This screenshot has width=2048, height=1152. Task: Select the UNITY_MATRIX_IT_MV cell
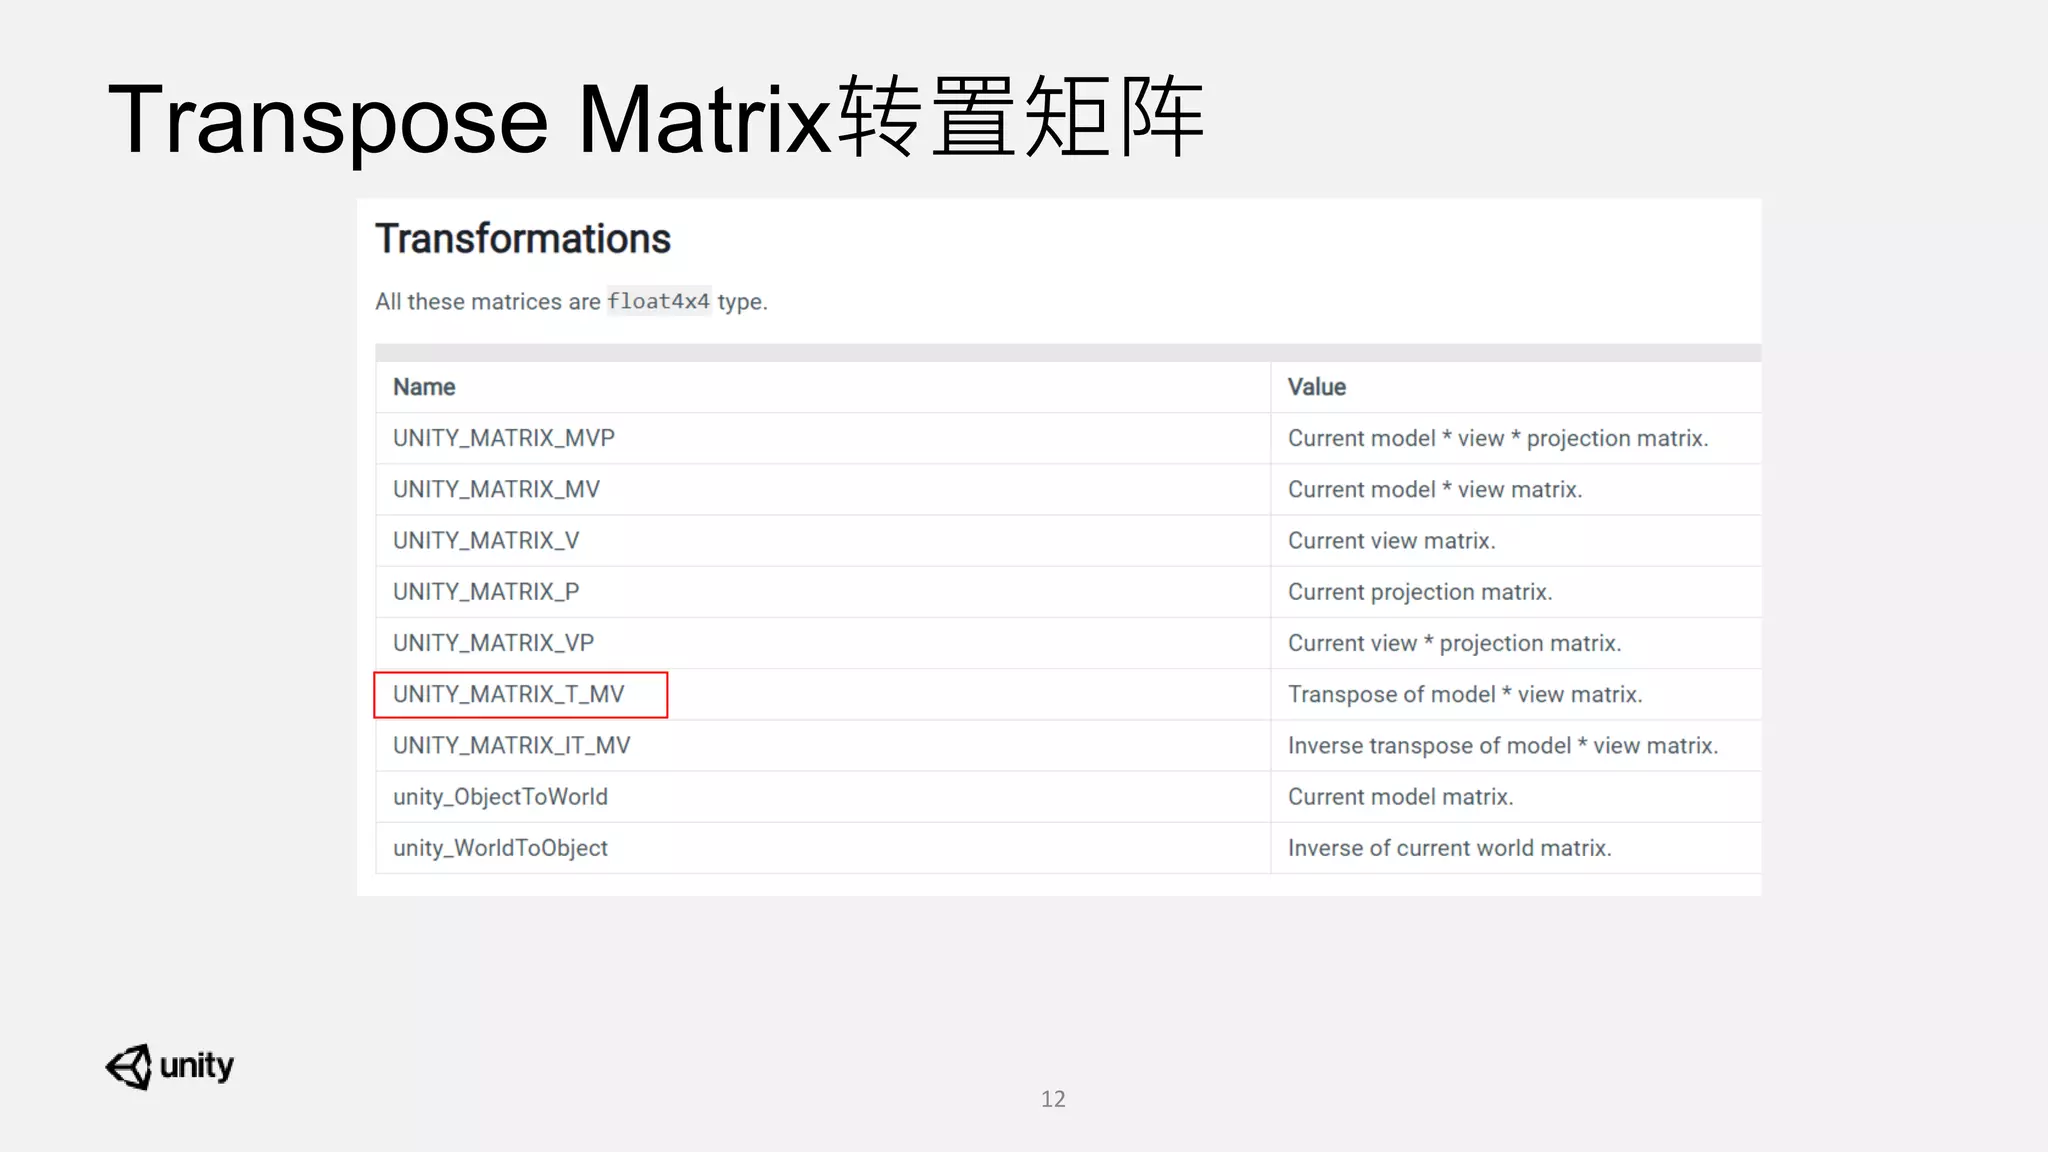click(x=511, y=746)
